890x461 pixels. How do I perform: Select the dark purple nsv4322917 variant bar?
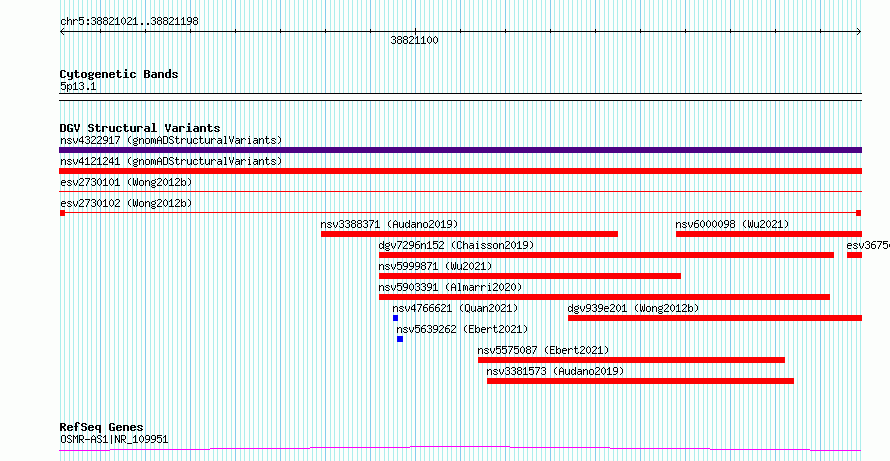pos(460,150)
